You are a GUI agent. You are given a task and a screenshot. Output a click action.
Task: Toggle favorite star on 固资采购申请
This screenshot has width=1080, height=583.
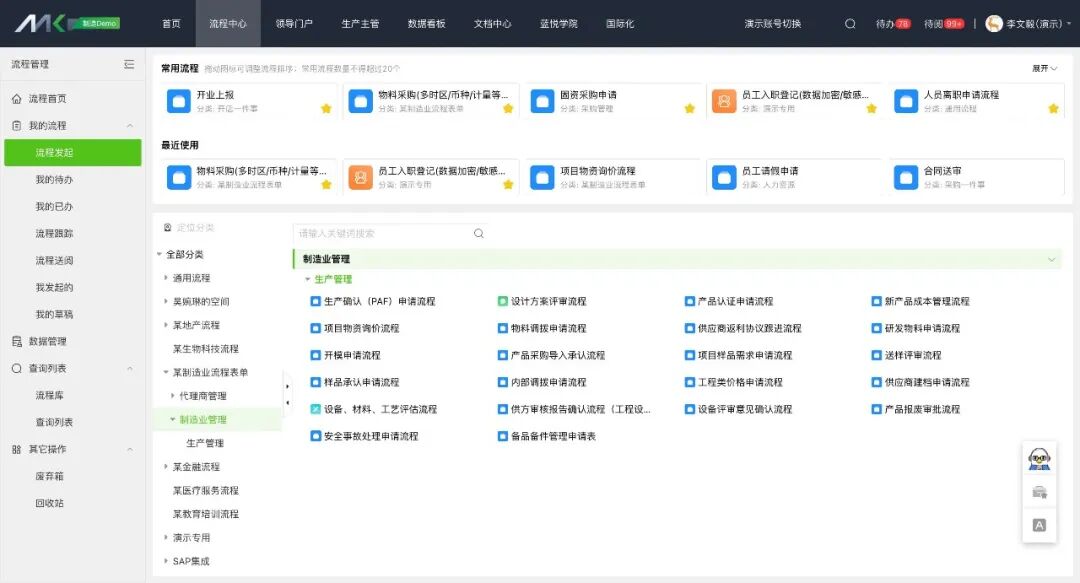[x=689, y=108]
